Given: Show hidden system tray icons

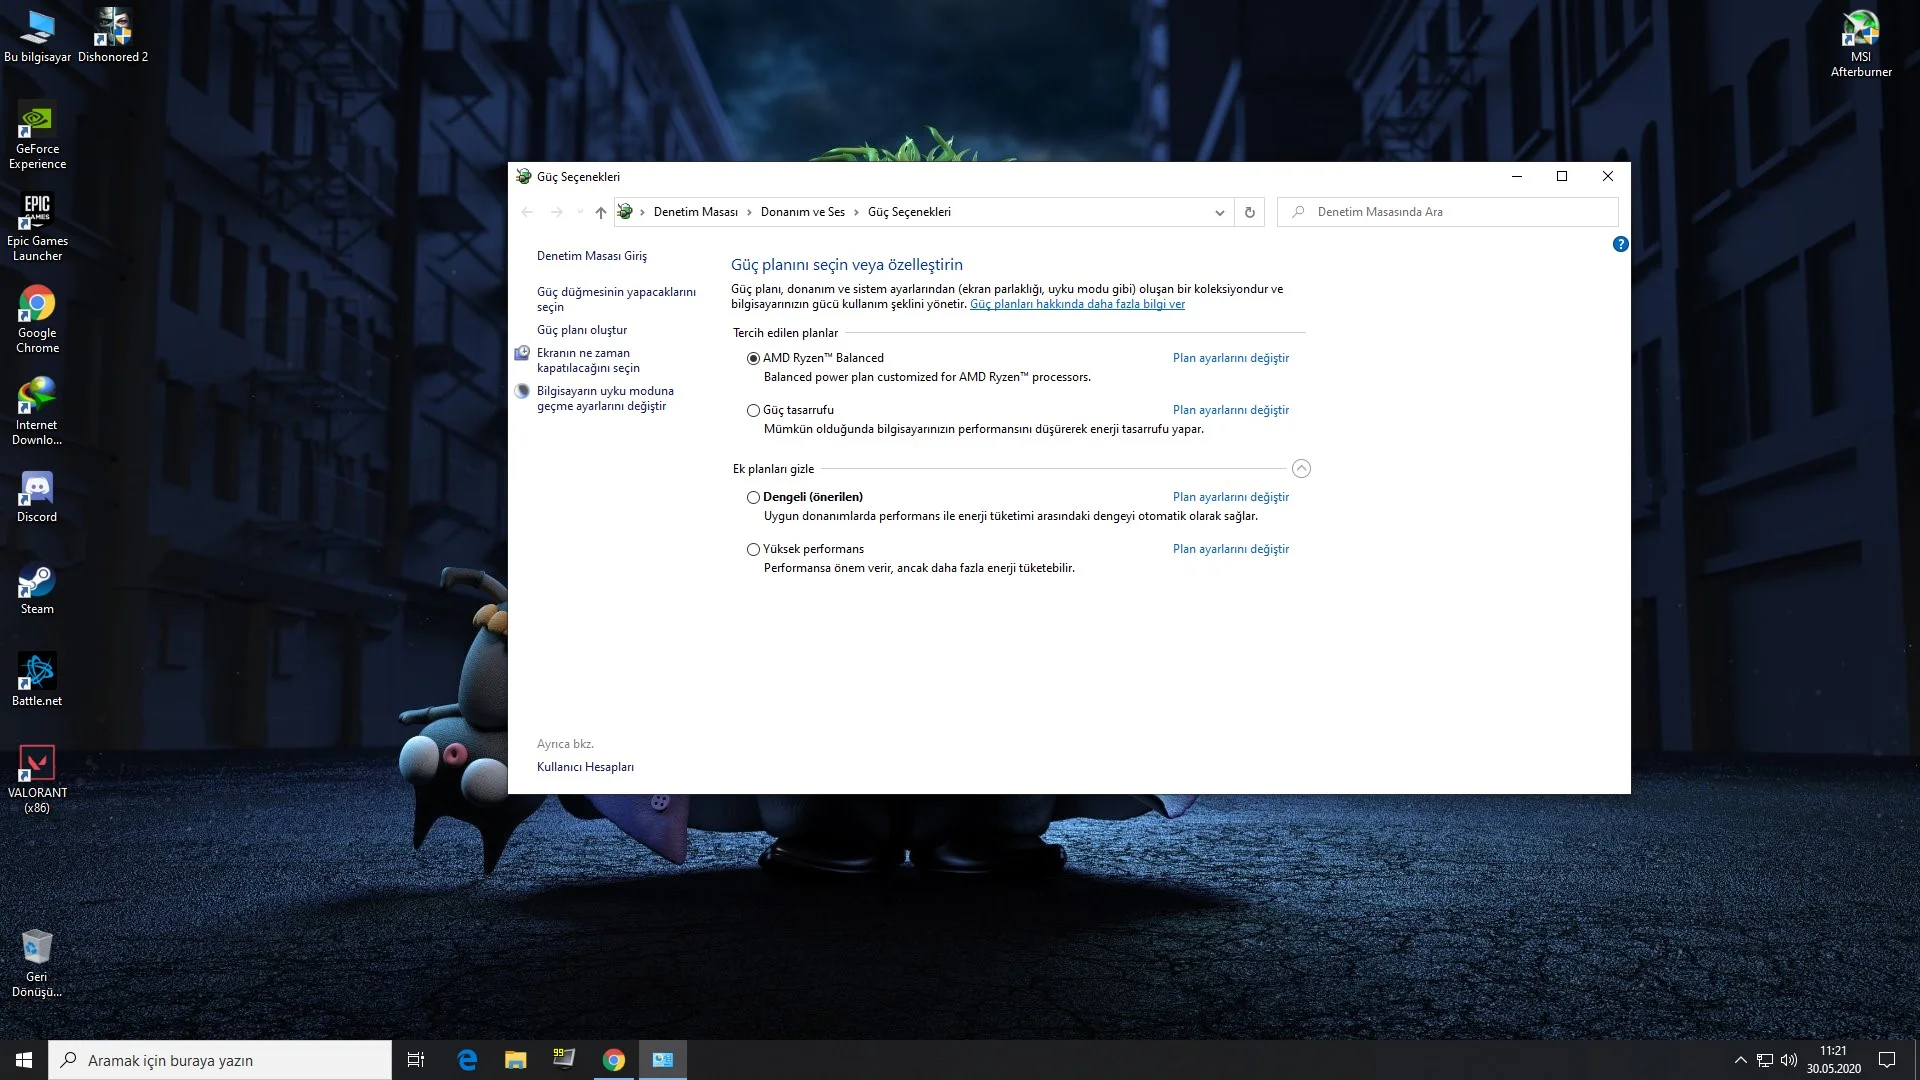Looking at the screenshot, I should coord(1740,1060).
